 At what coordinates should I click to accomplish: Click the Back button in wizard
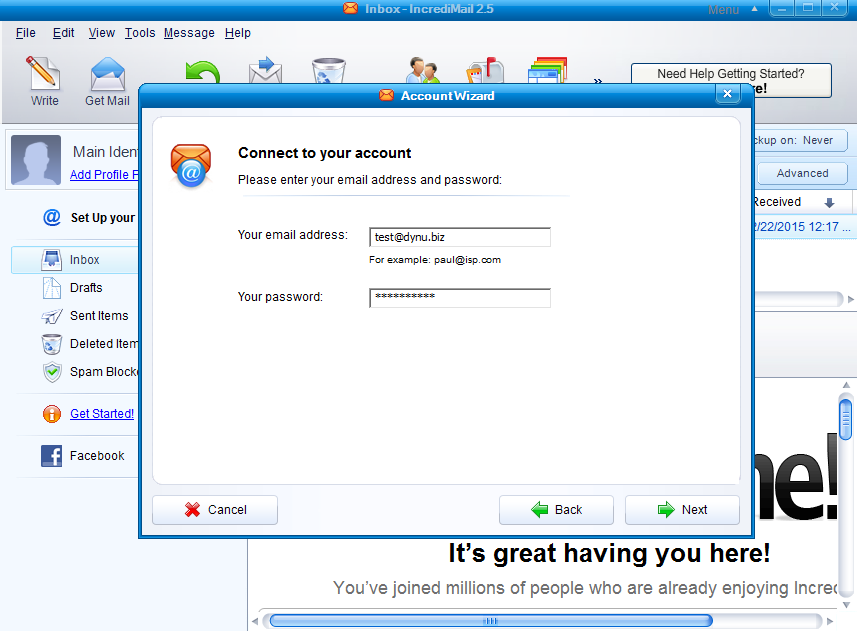(556, 510)
